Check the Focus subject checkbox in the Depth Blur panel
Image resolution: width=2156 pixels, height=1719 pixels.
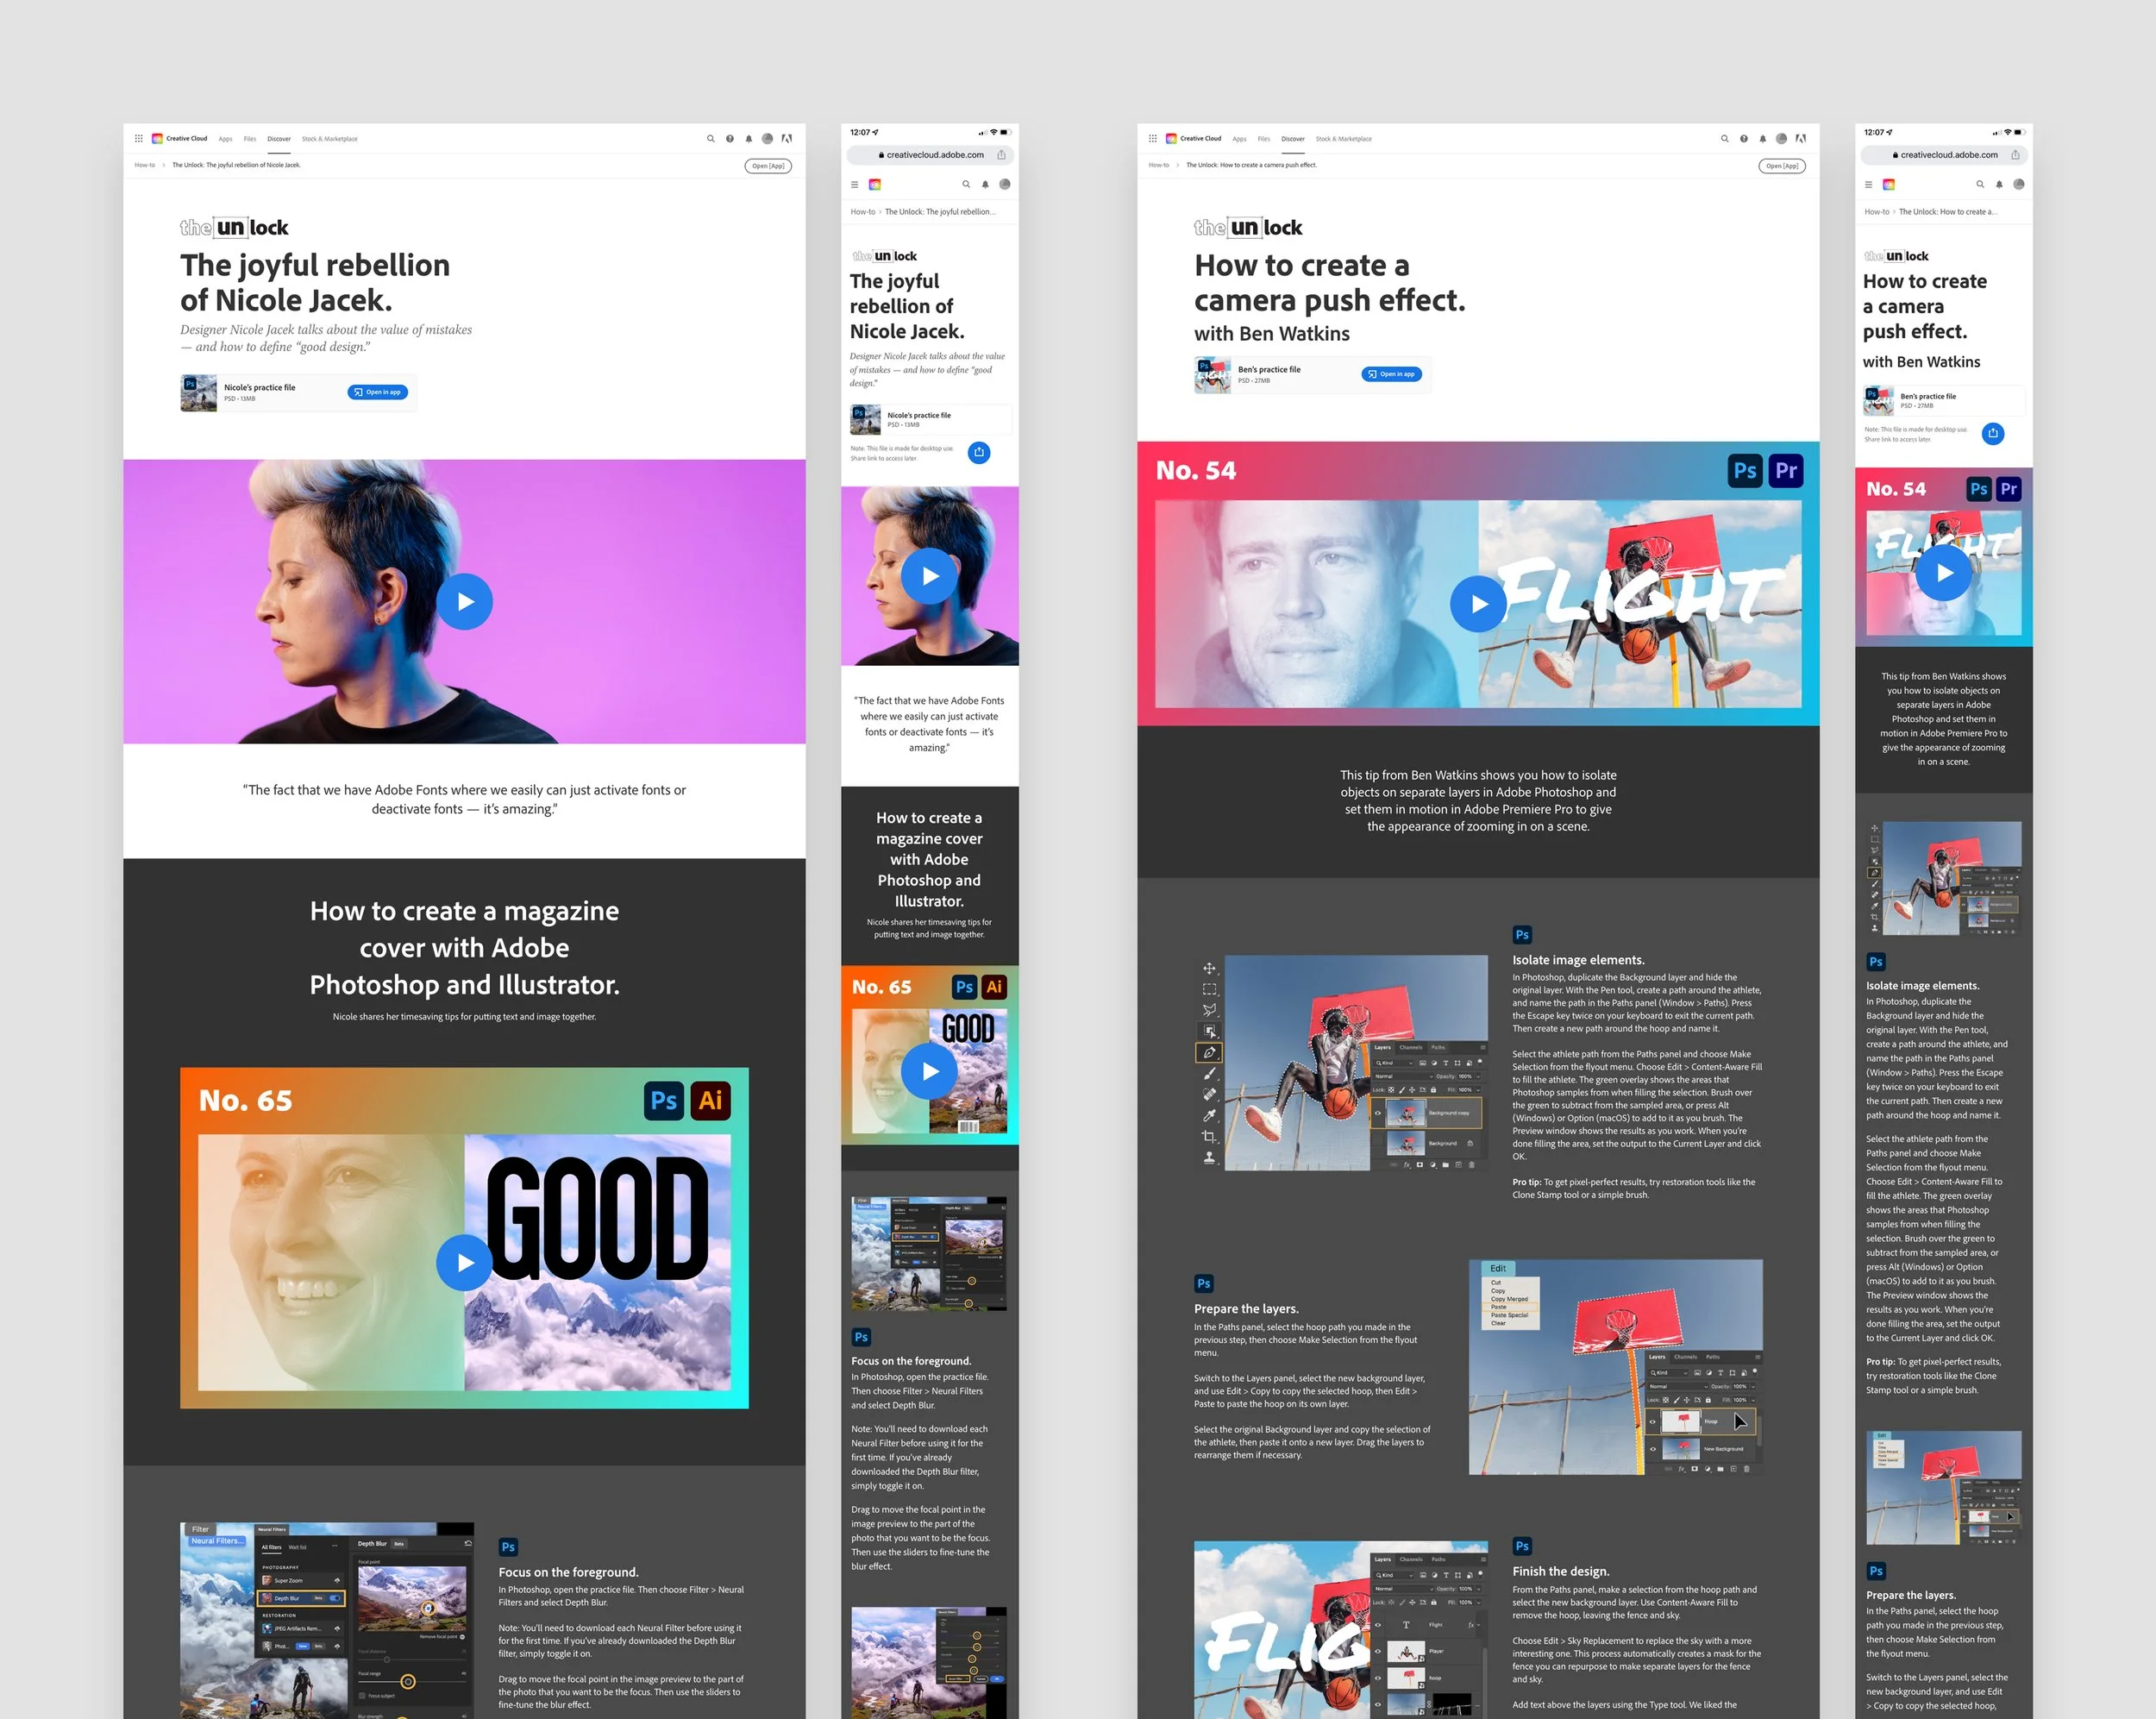click(x=362, y=1696)
